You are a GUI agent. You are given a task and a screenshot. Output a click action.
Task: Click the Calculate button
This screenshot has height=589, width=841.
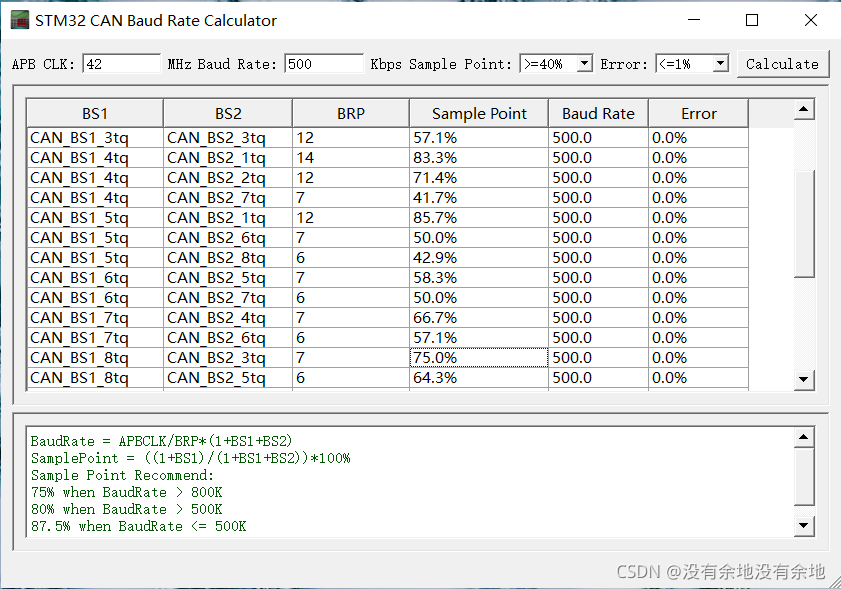782,64
